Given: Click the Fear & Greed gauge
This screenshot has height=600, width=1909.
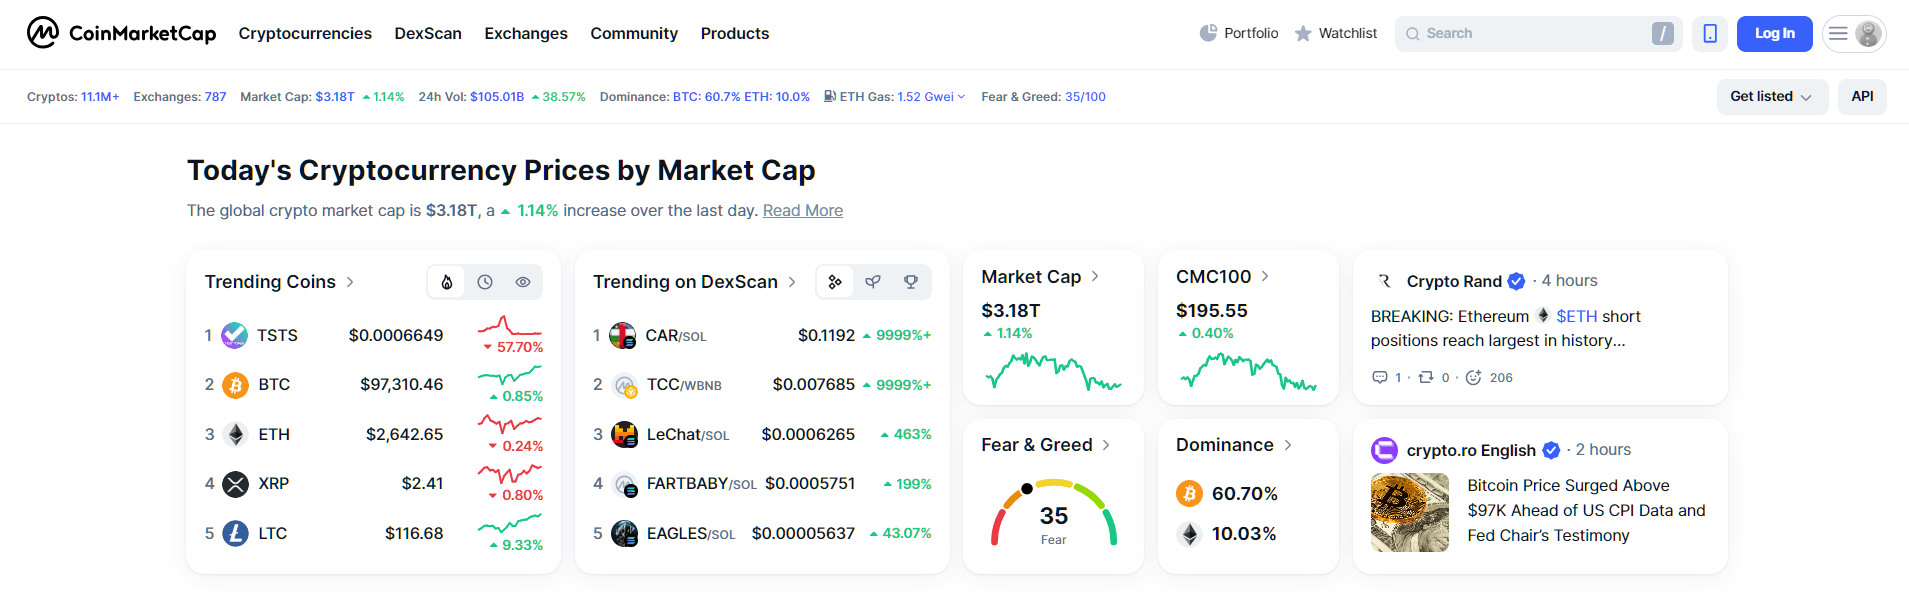Looking at the screenshot, I should tap(1053, 514).
